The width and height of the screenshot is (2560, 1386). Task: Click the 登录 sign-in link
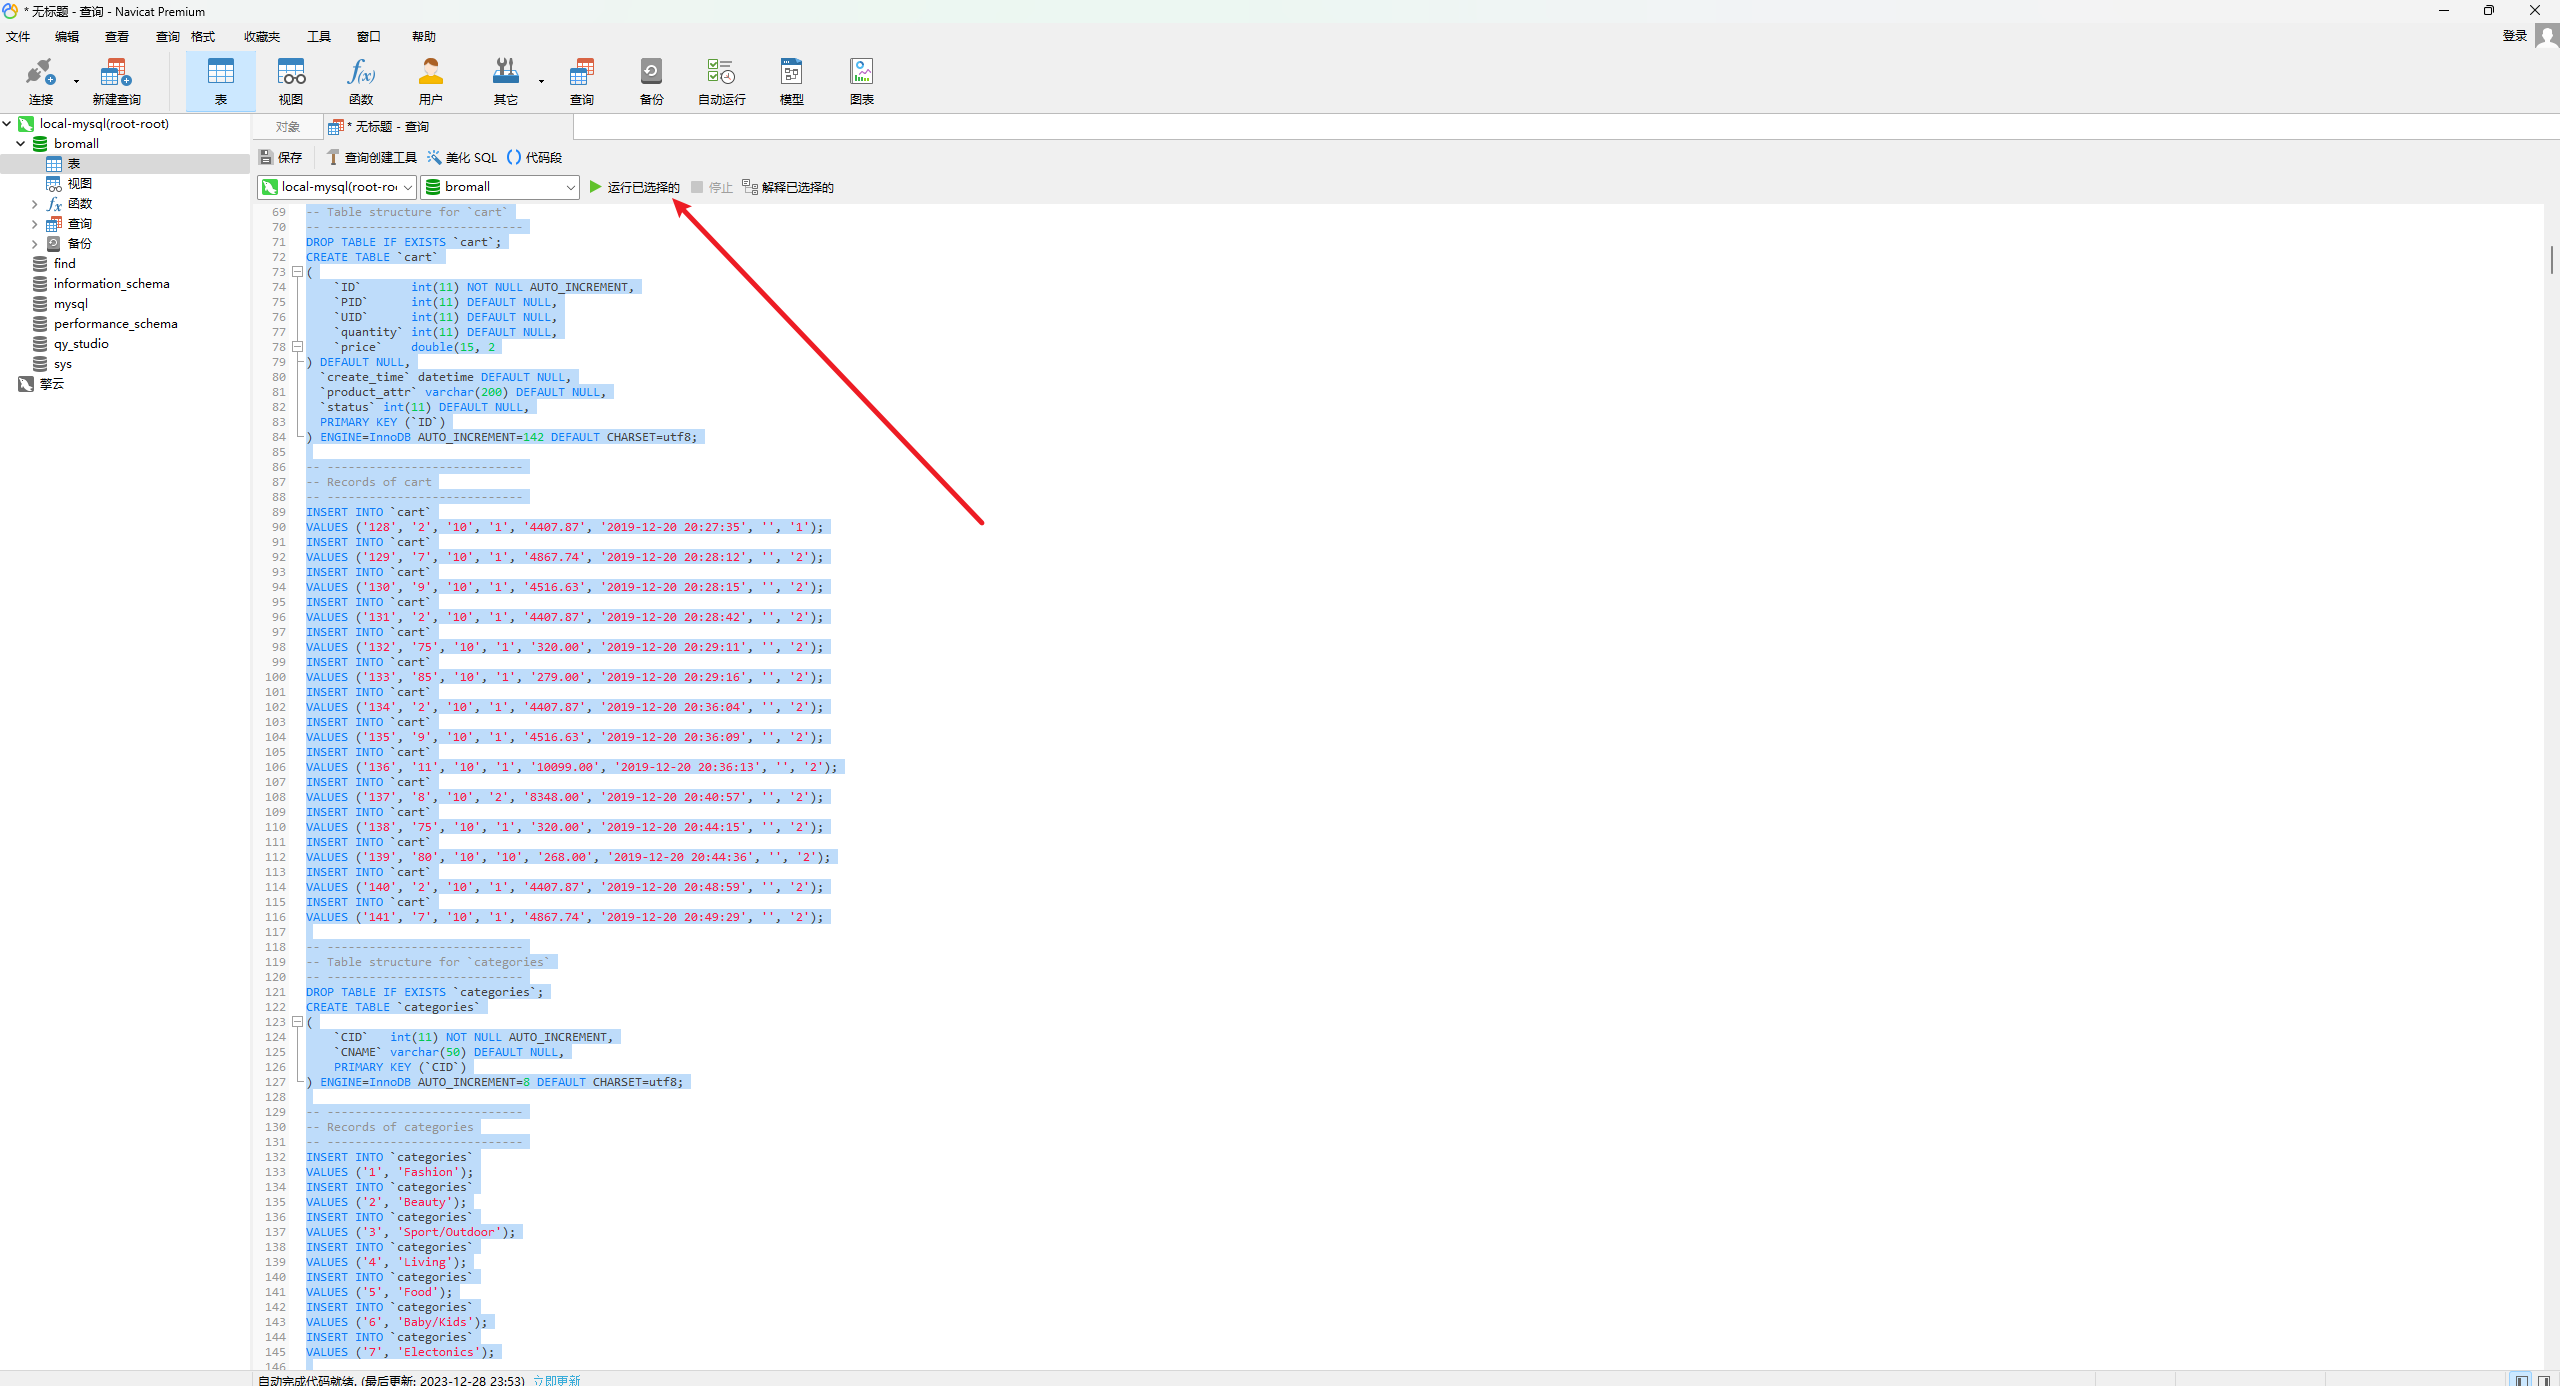2514,36
